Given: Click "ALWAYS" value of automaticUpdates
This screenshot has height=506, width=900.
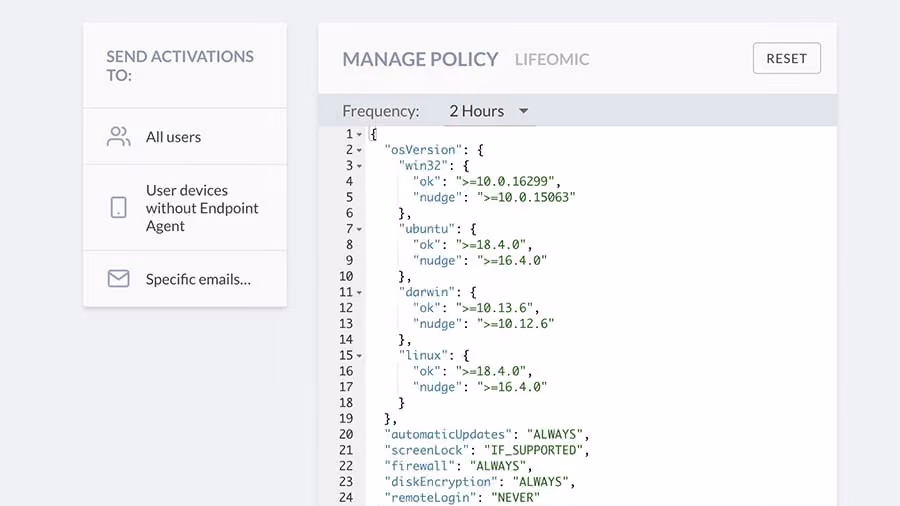Looking at the screenshot, I should coord(554,434).
